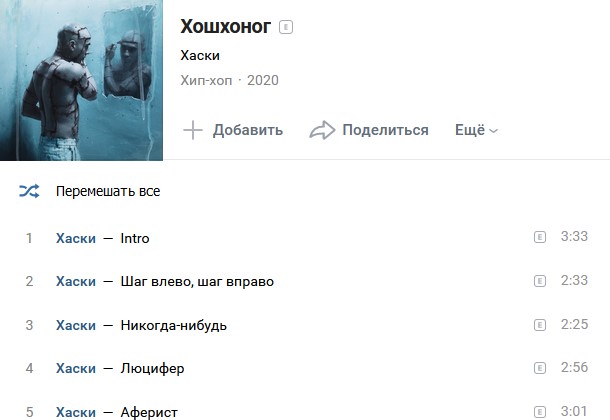Click the plus icon beside Добавить
This screenshot has width=610, height=420.
point(193,130)
